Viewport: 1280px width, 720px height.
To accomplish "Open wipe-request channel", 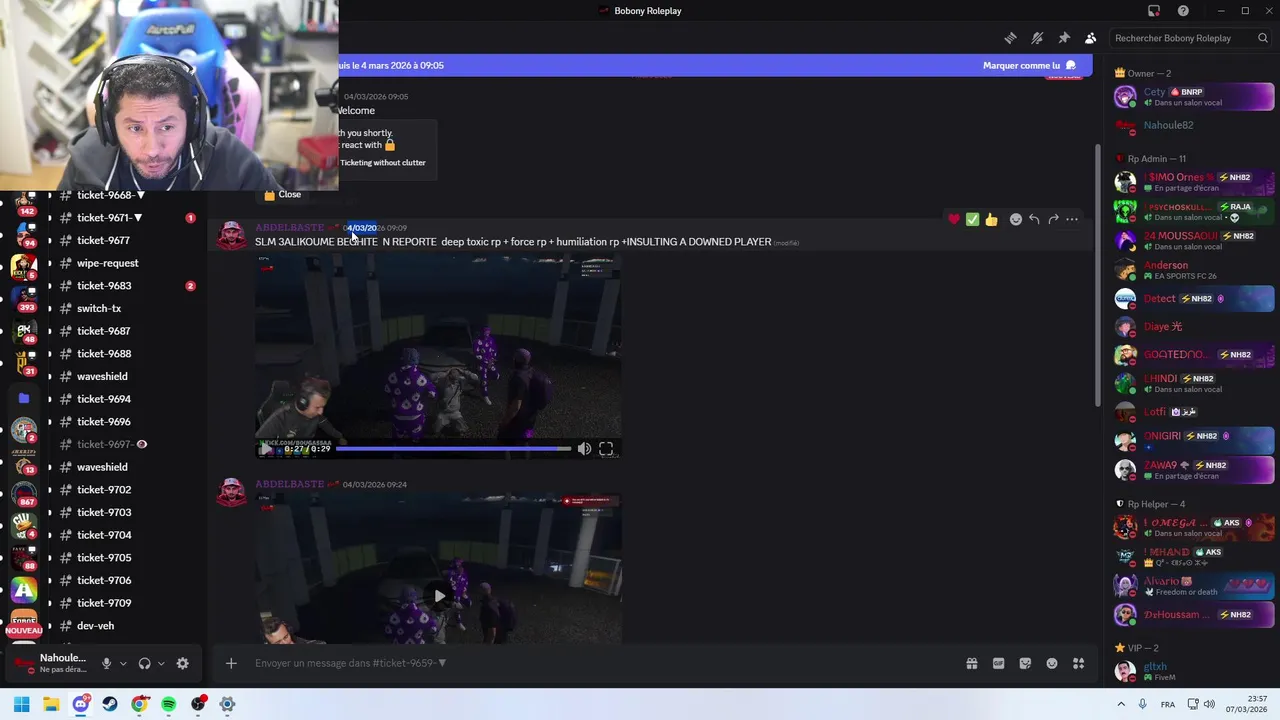I will [107, 263].
